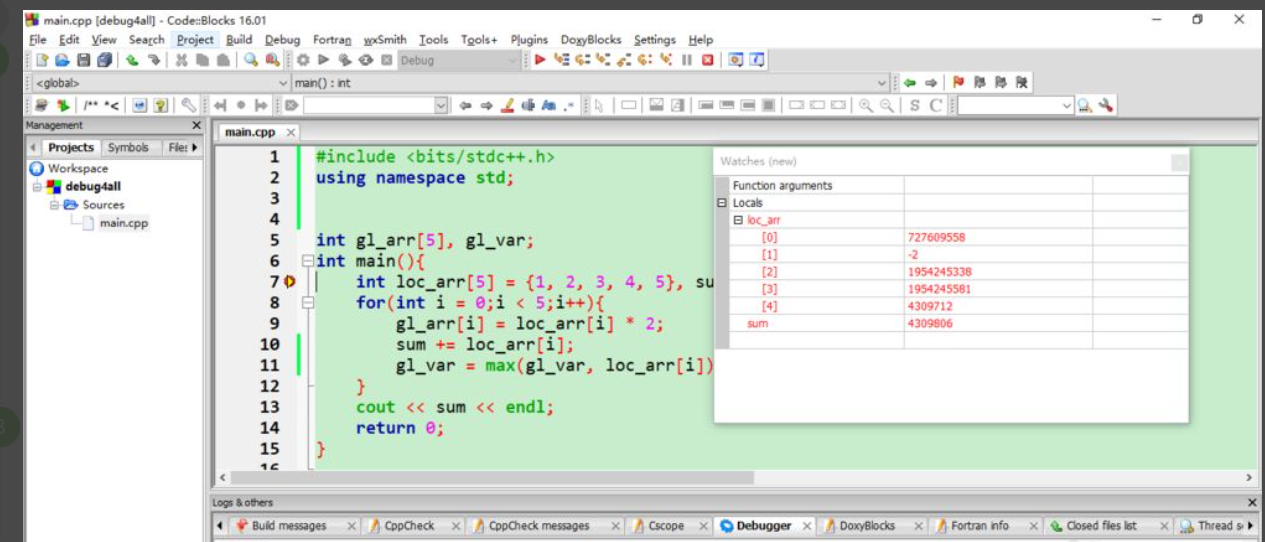Click the red Debug/Continue arrow icon
Viewport: 1265px width, 542px height.
pyautogui.click(x=540, y=60)
